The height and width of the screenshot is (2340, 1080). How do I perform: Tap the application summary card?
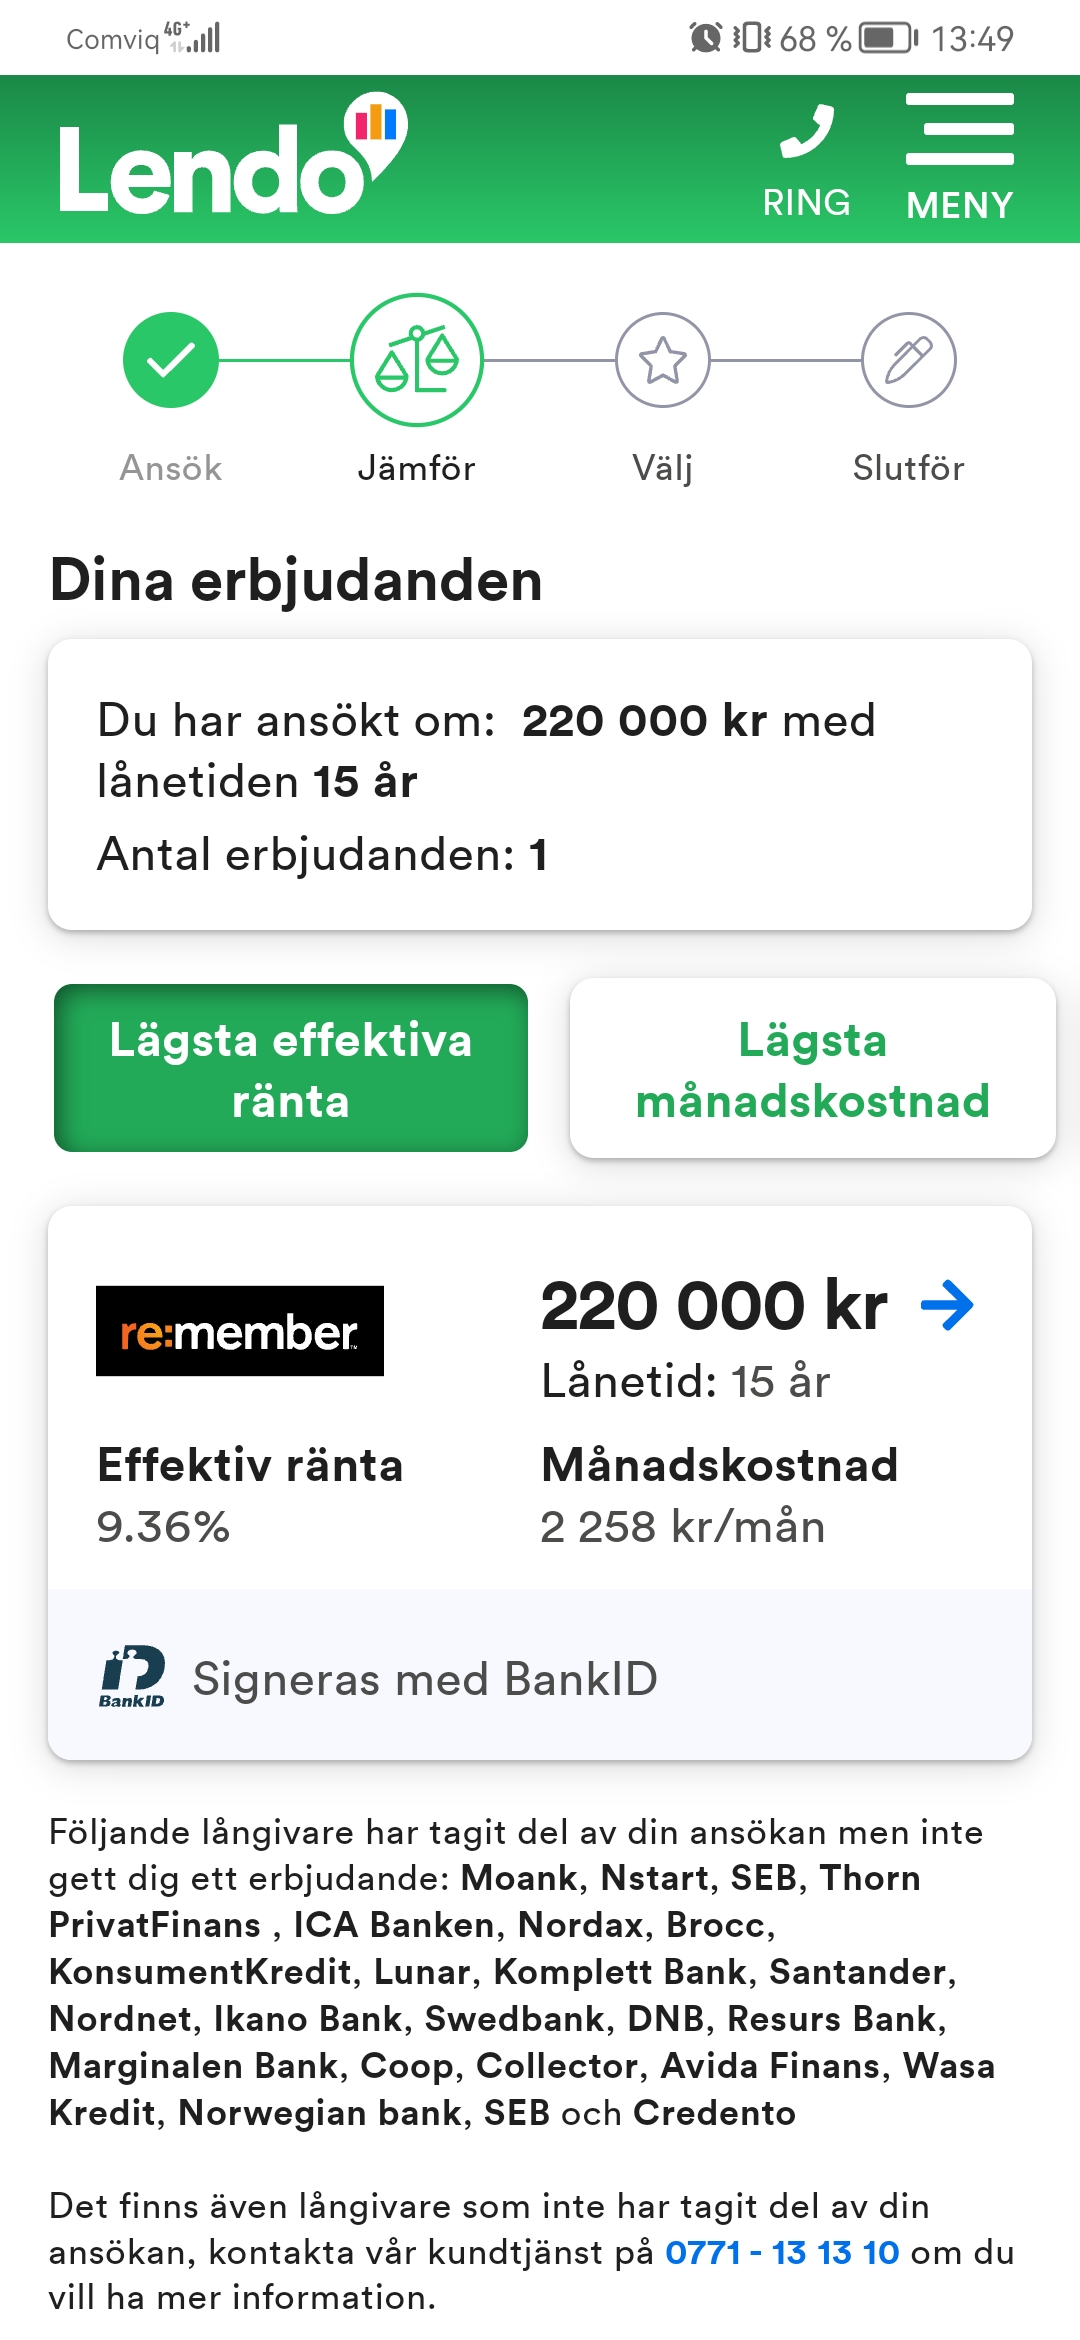[540, 785]
